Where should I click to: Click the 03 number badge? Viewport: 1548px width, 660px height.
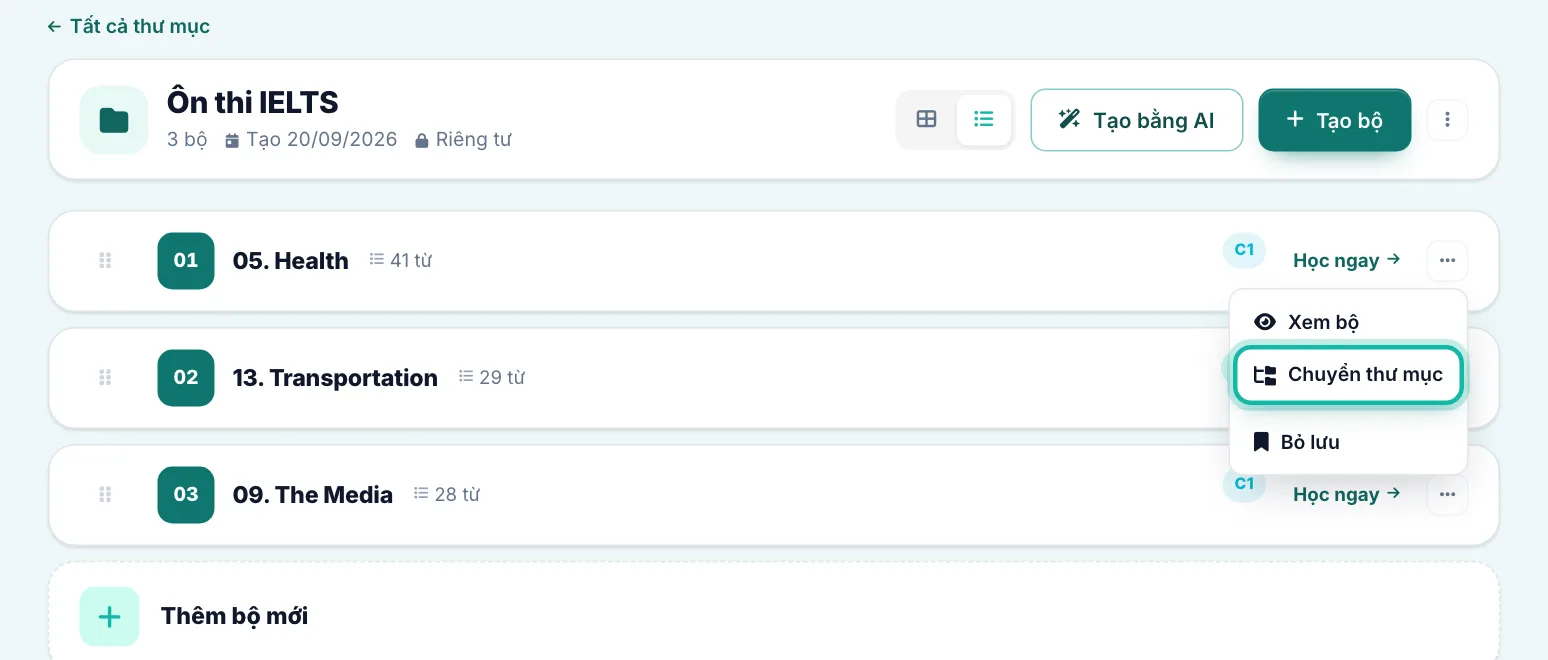[x=186, y=495]
